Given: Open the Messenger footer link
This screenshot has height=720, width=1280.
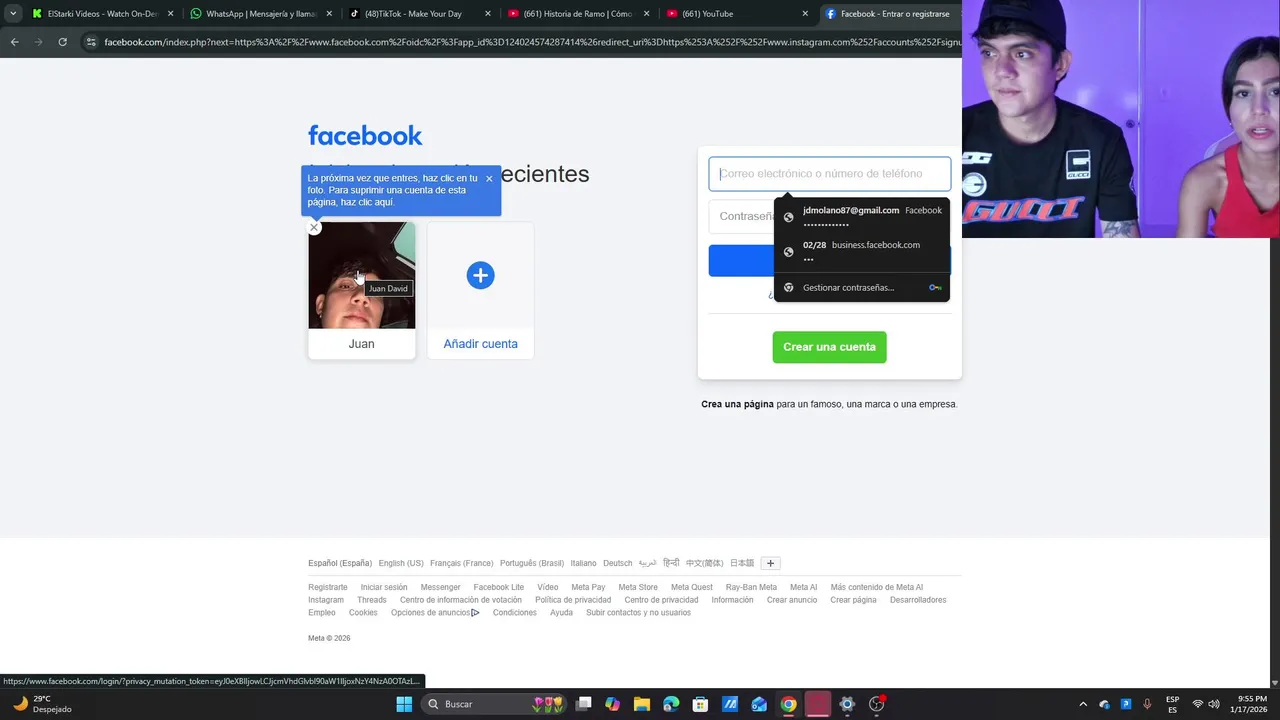Looking at the screenshot, I should (x=440, y=587).
